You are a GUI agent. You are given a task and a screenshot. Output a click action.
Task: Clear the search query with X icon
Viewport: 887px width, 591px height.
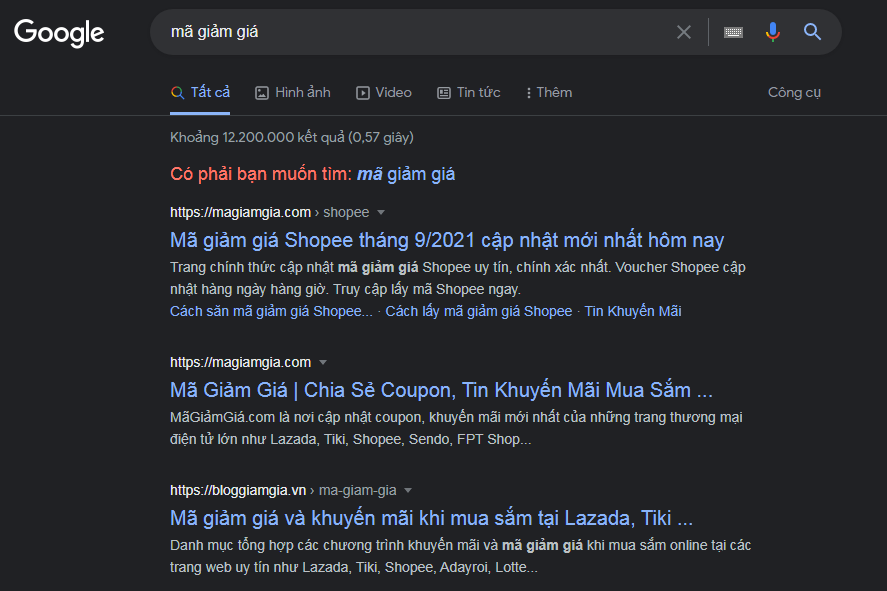684,32
